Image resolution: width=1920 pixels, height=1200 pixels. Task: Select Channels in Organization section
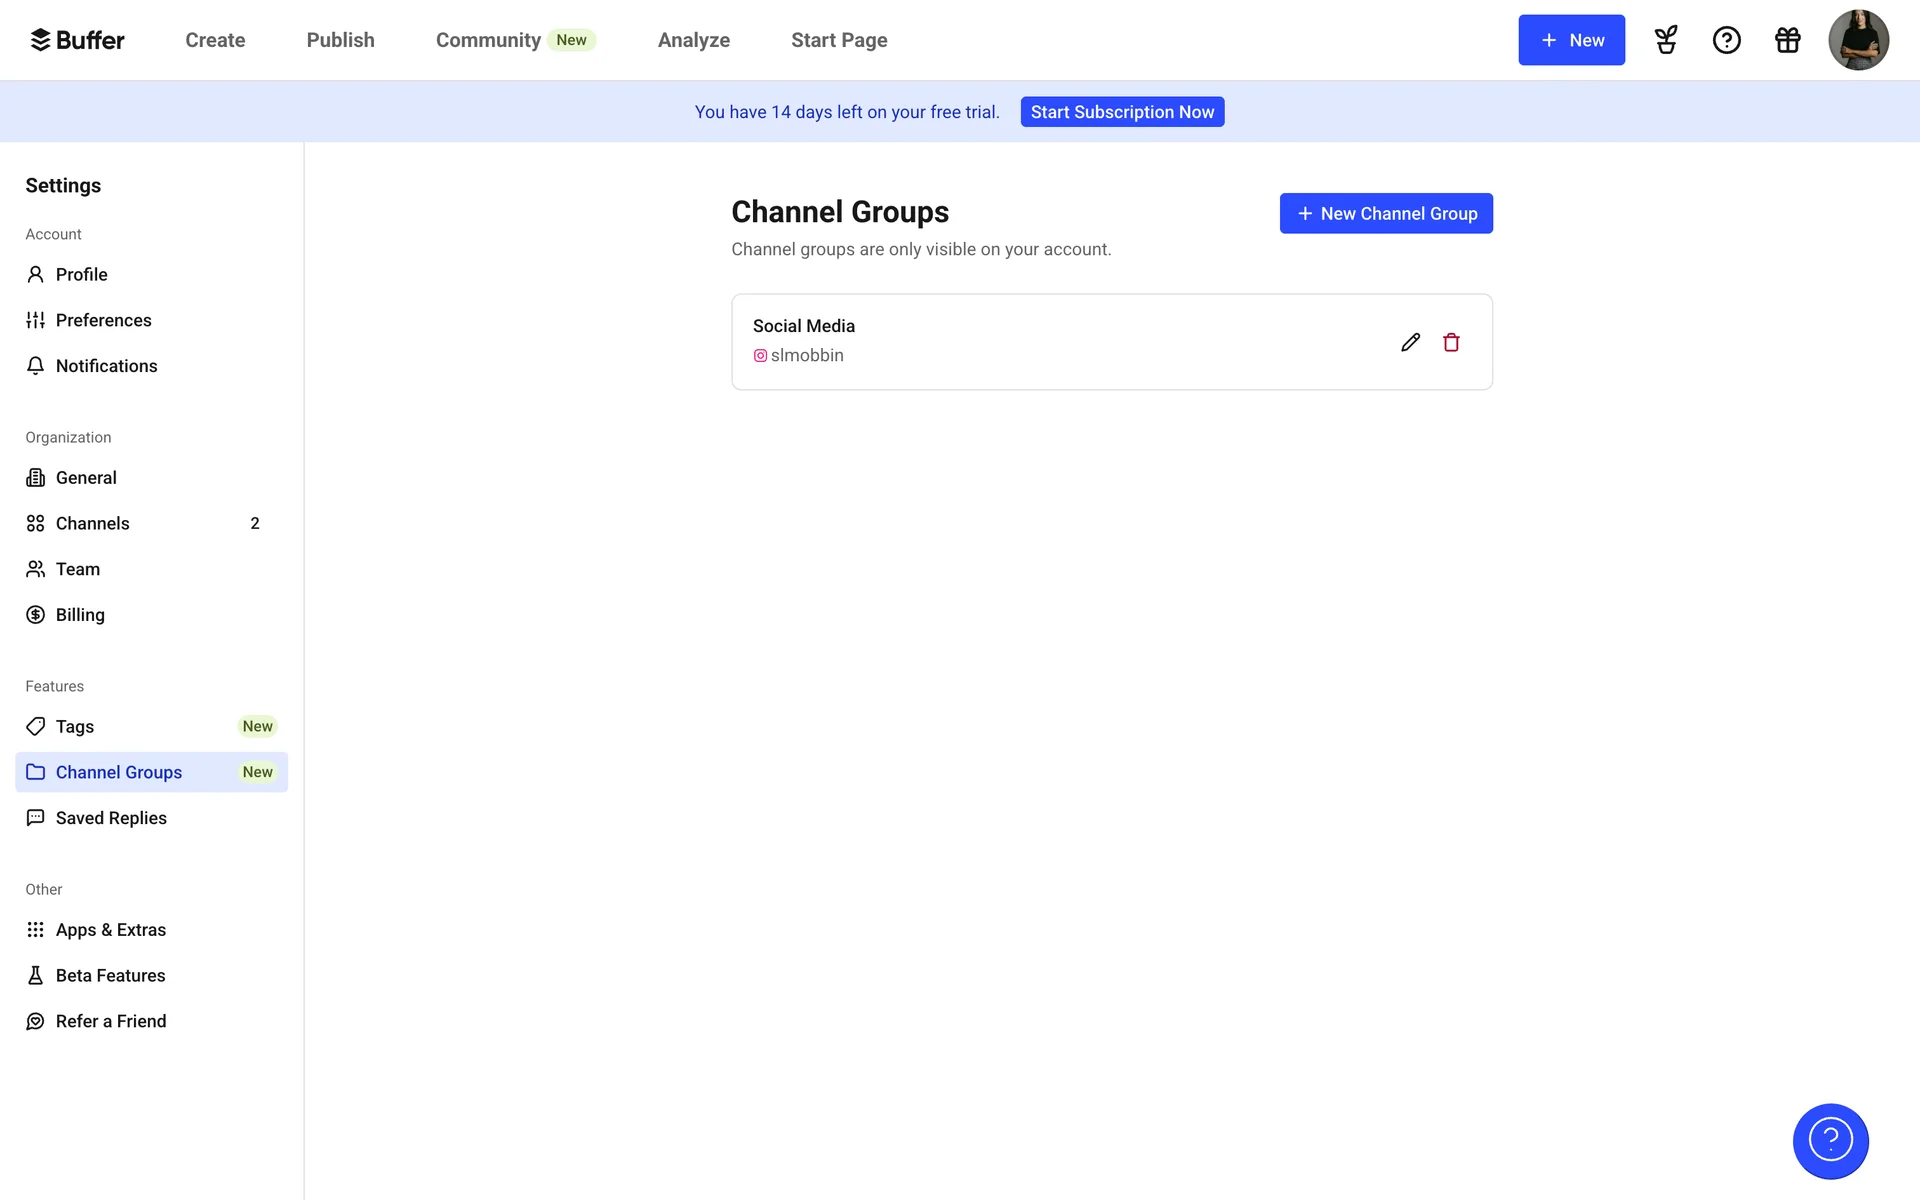tap(92, 523)
